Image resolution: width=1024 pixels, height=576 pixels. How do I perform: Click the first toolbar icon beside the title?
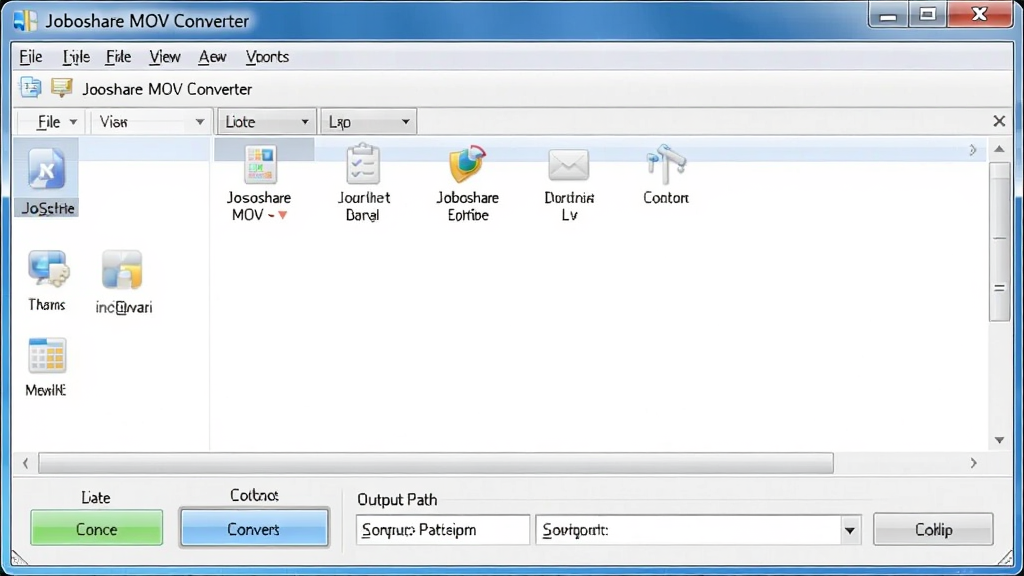click(30, 88)
